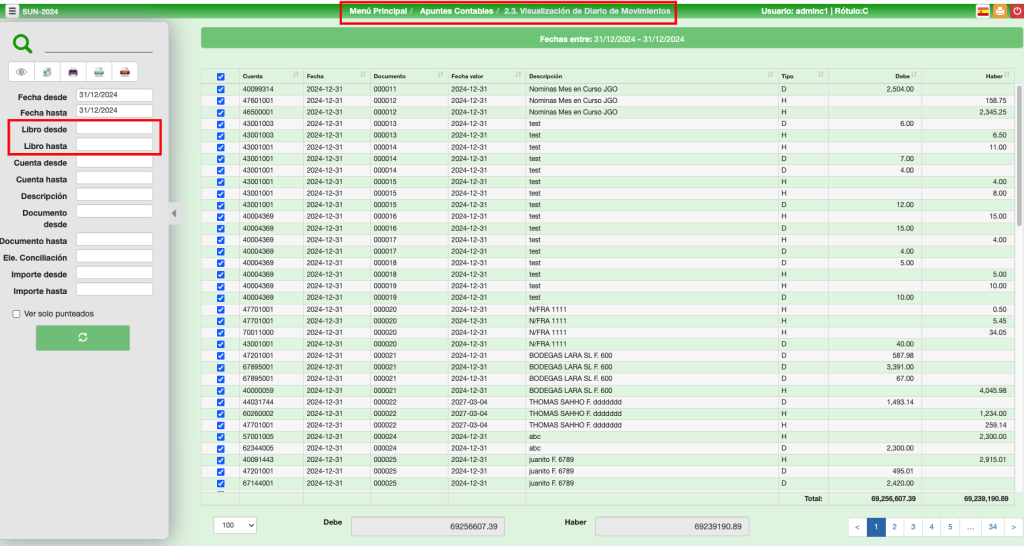This screenshot has width=1024, height=546.
Task: Click the green magnifying glass search icon
Action: (x=22, y=43)
